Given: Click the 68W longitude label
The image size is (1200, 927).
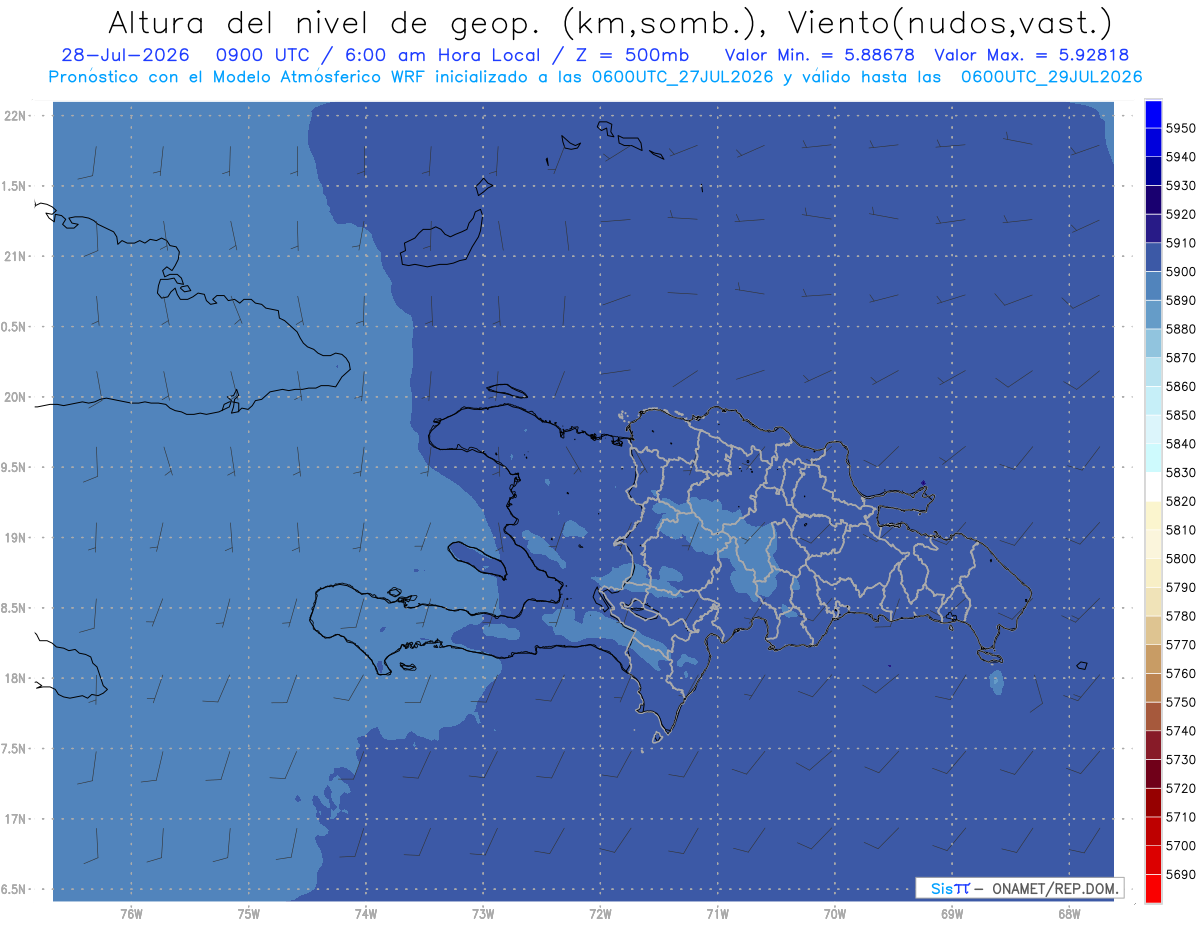Looking at the screenshot, I should [1068, 913].
